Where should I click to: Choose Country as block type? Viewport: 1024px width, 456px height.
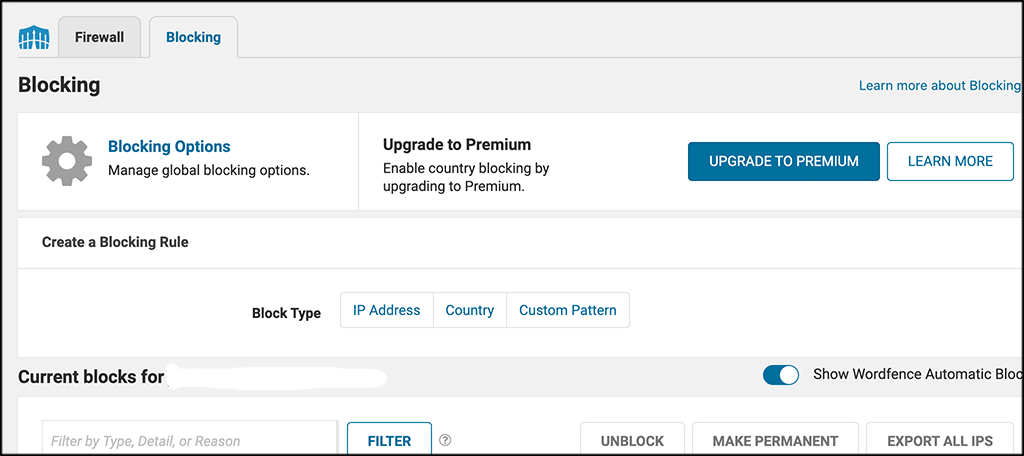click(470, 310)
